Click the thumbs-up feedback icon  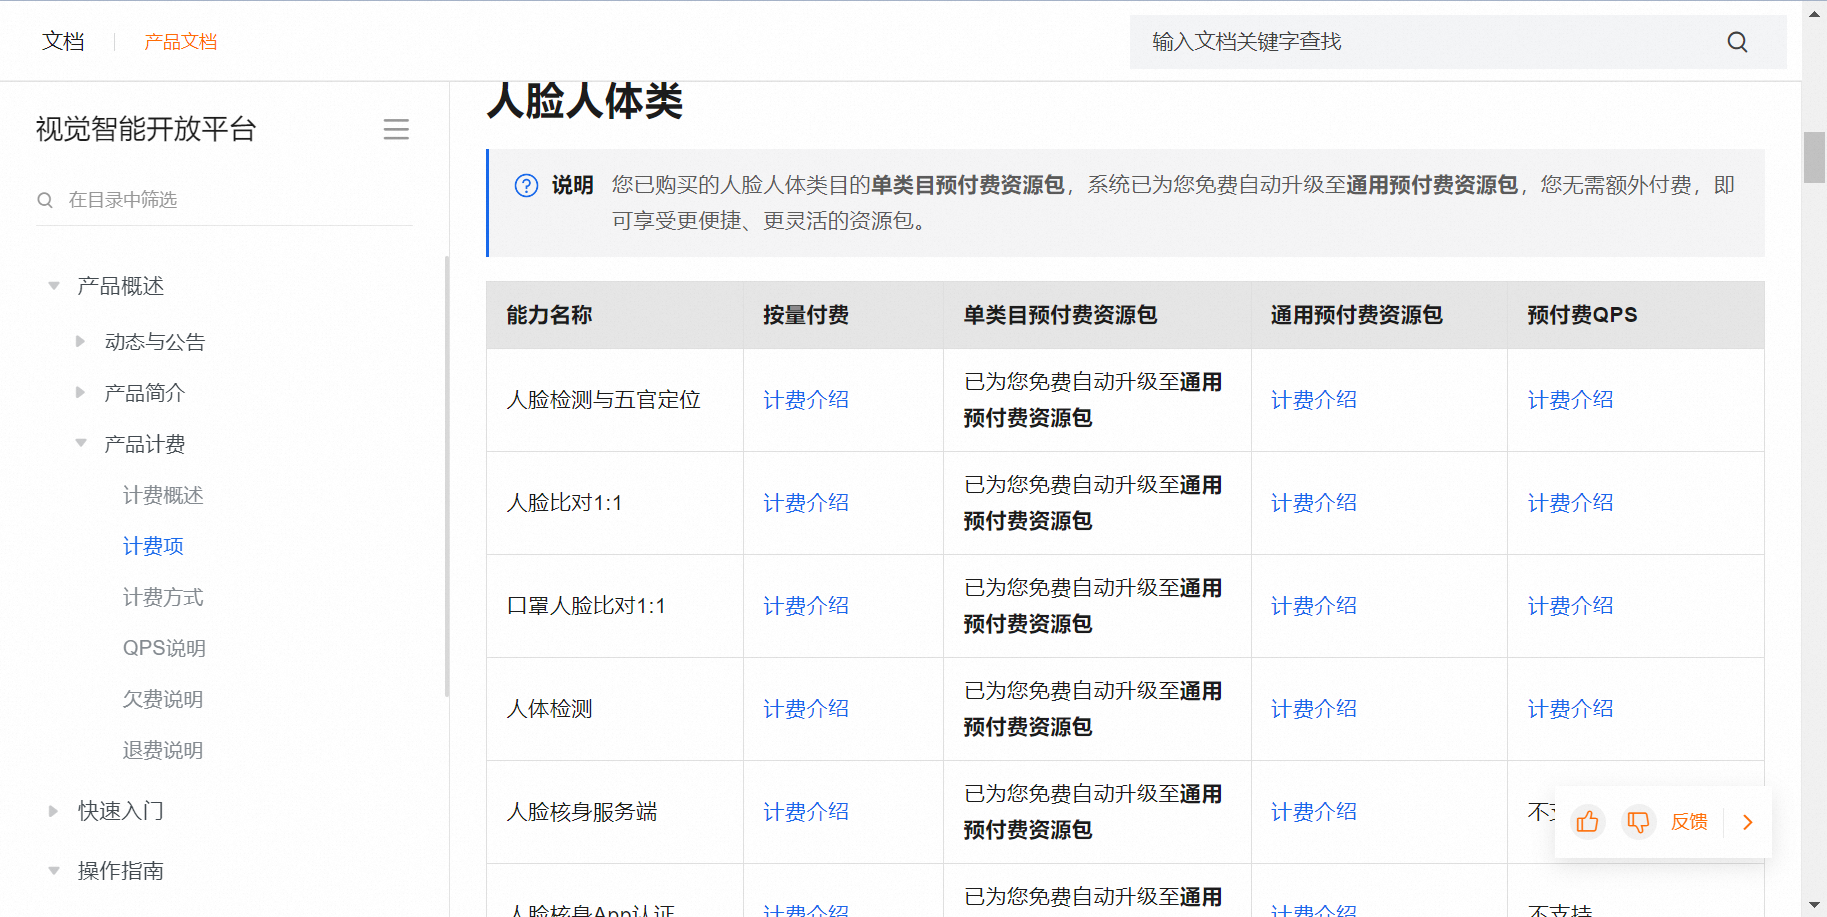pos(1587,822)
